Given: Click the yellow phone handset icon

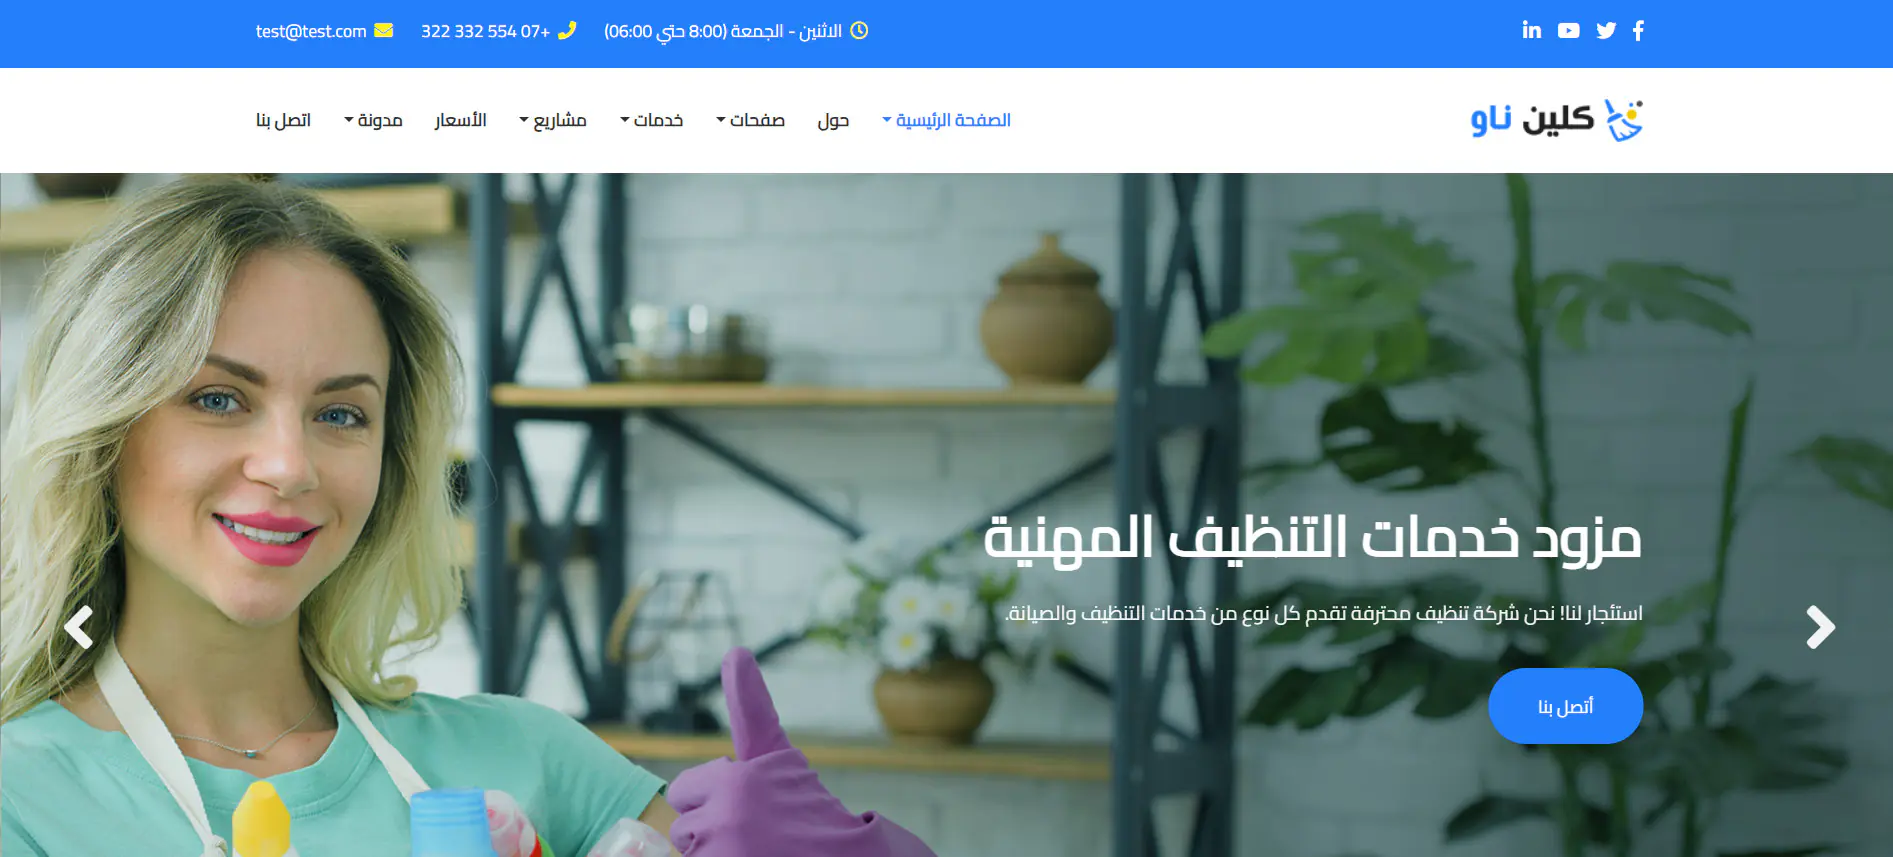Looking at the screenshot, I should (x=567, y=31).
